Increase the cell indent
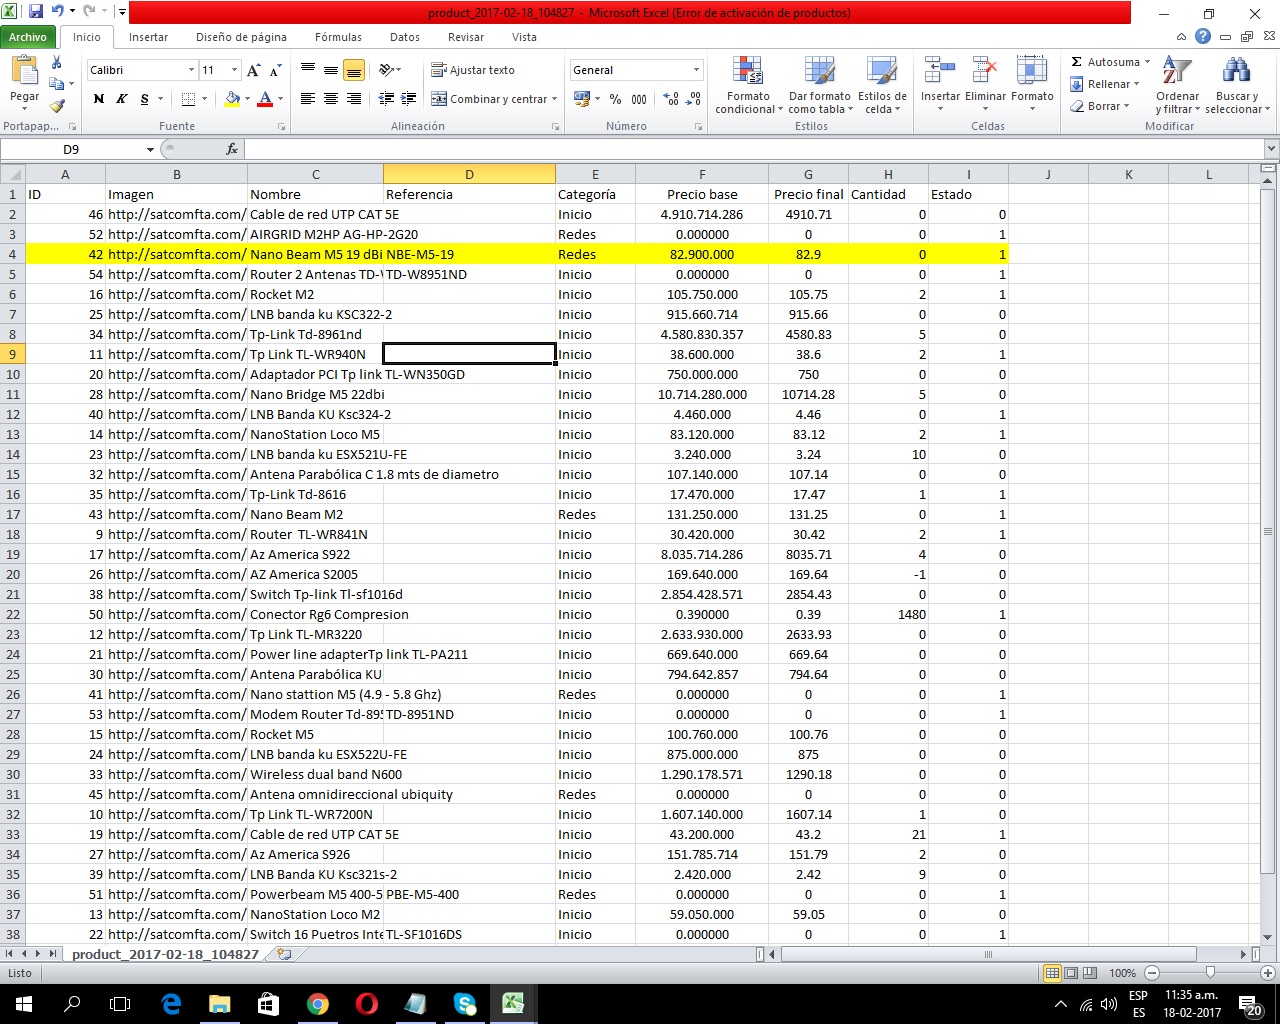The image size is (1280, 1024). pyautogui.click(x=408, y=99)
